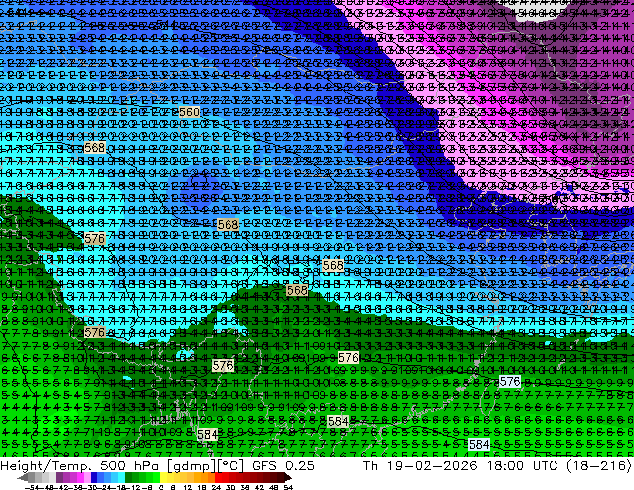Click the GFS 0.25 model label

(283, 465)
